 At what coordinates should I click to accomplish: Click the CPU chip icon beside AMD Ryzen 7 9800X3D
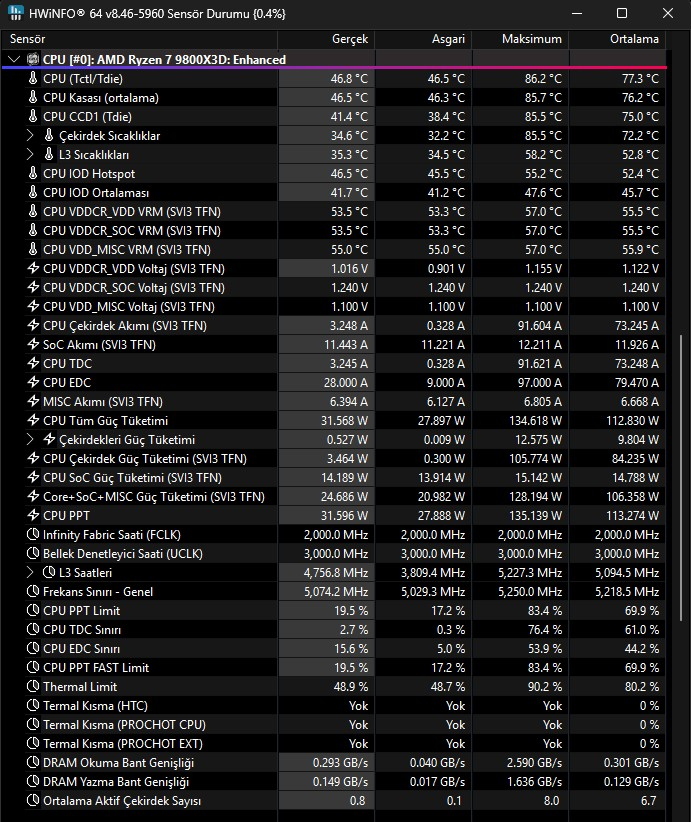click(x=33, y=59)
